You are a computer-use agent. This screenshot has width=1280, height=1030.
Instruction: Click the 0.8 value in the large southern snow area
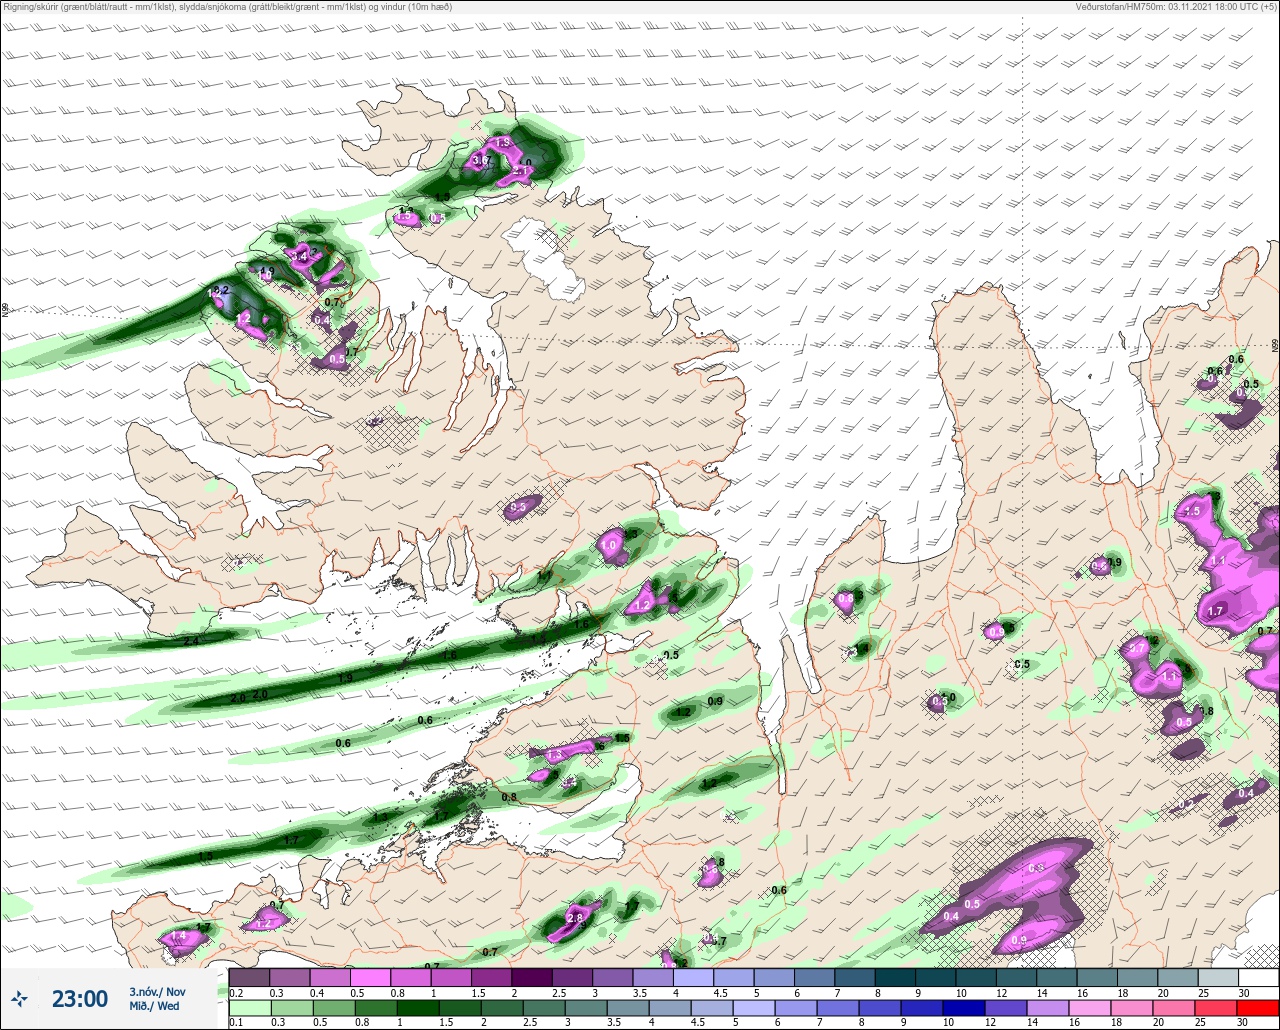[x=1036, y=867]
